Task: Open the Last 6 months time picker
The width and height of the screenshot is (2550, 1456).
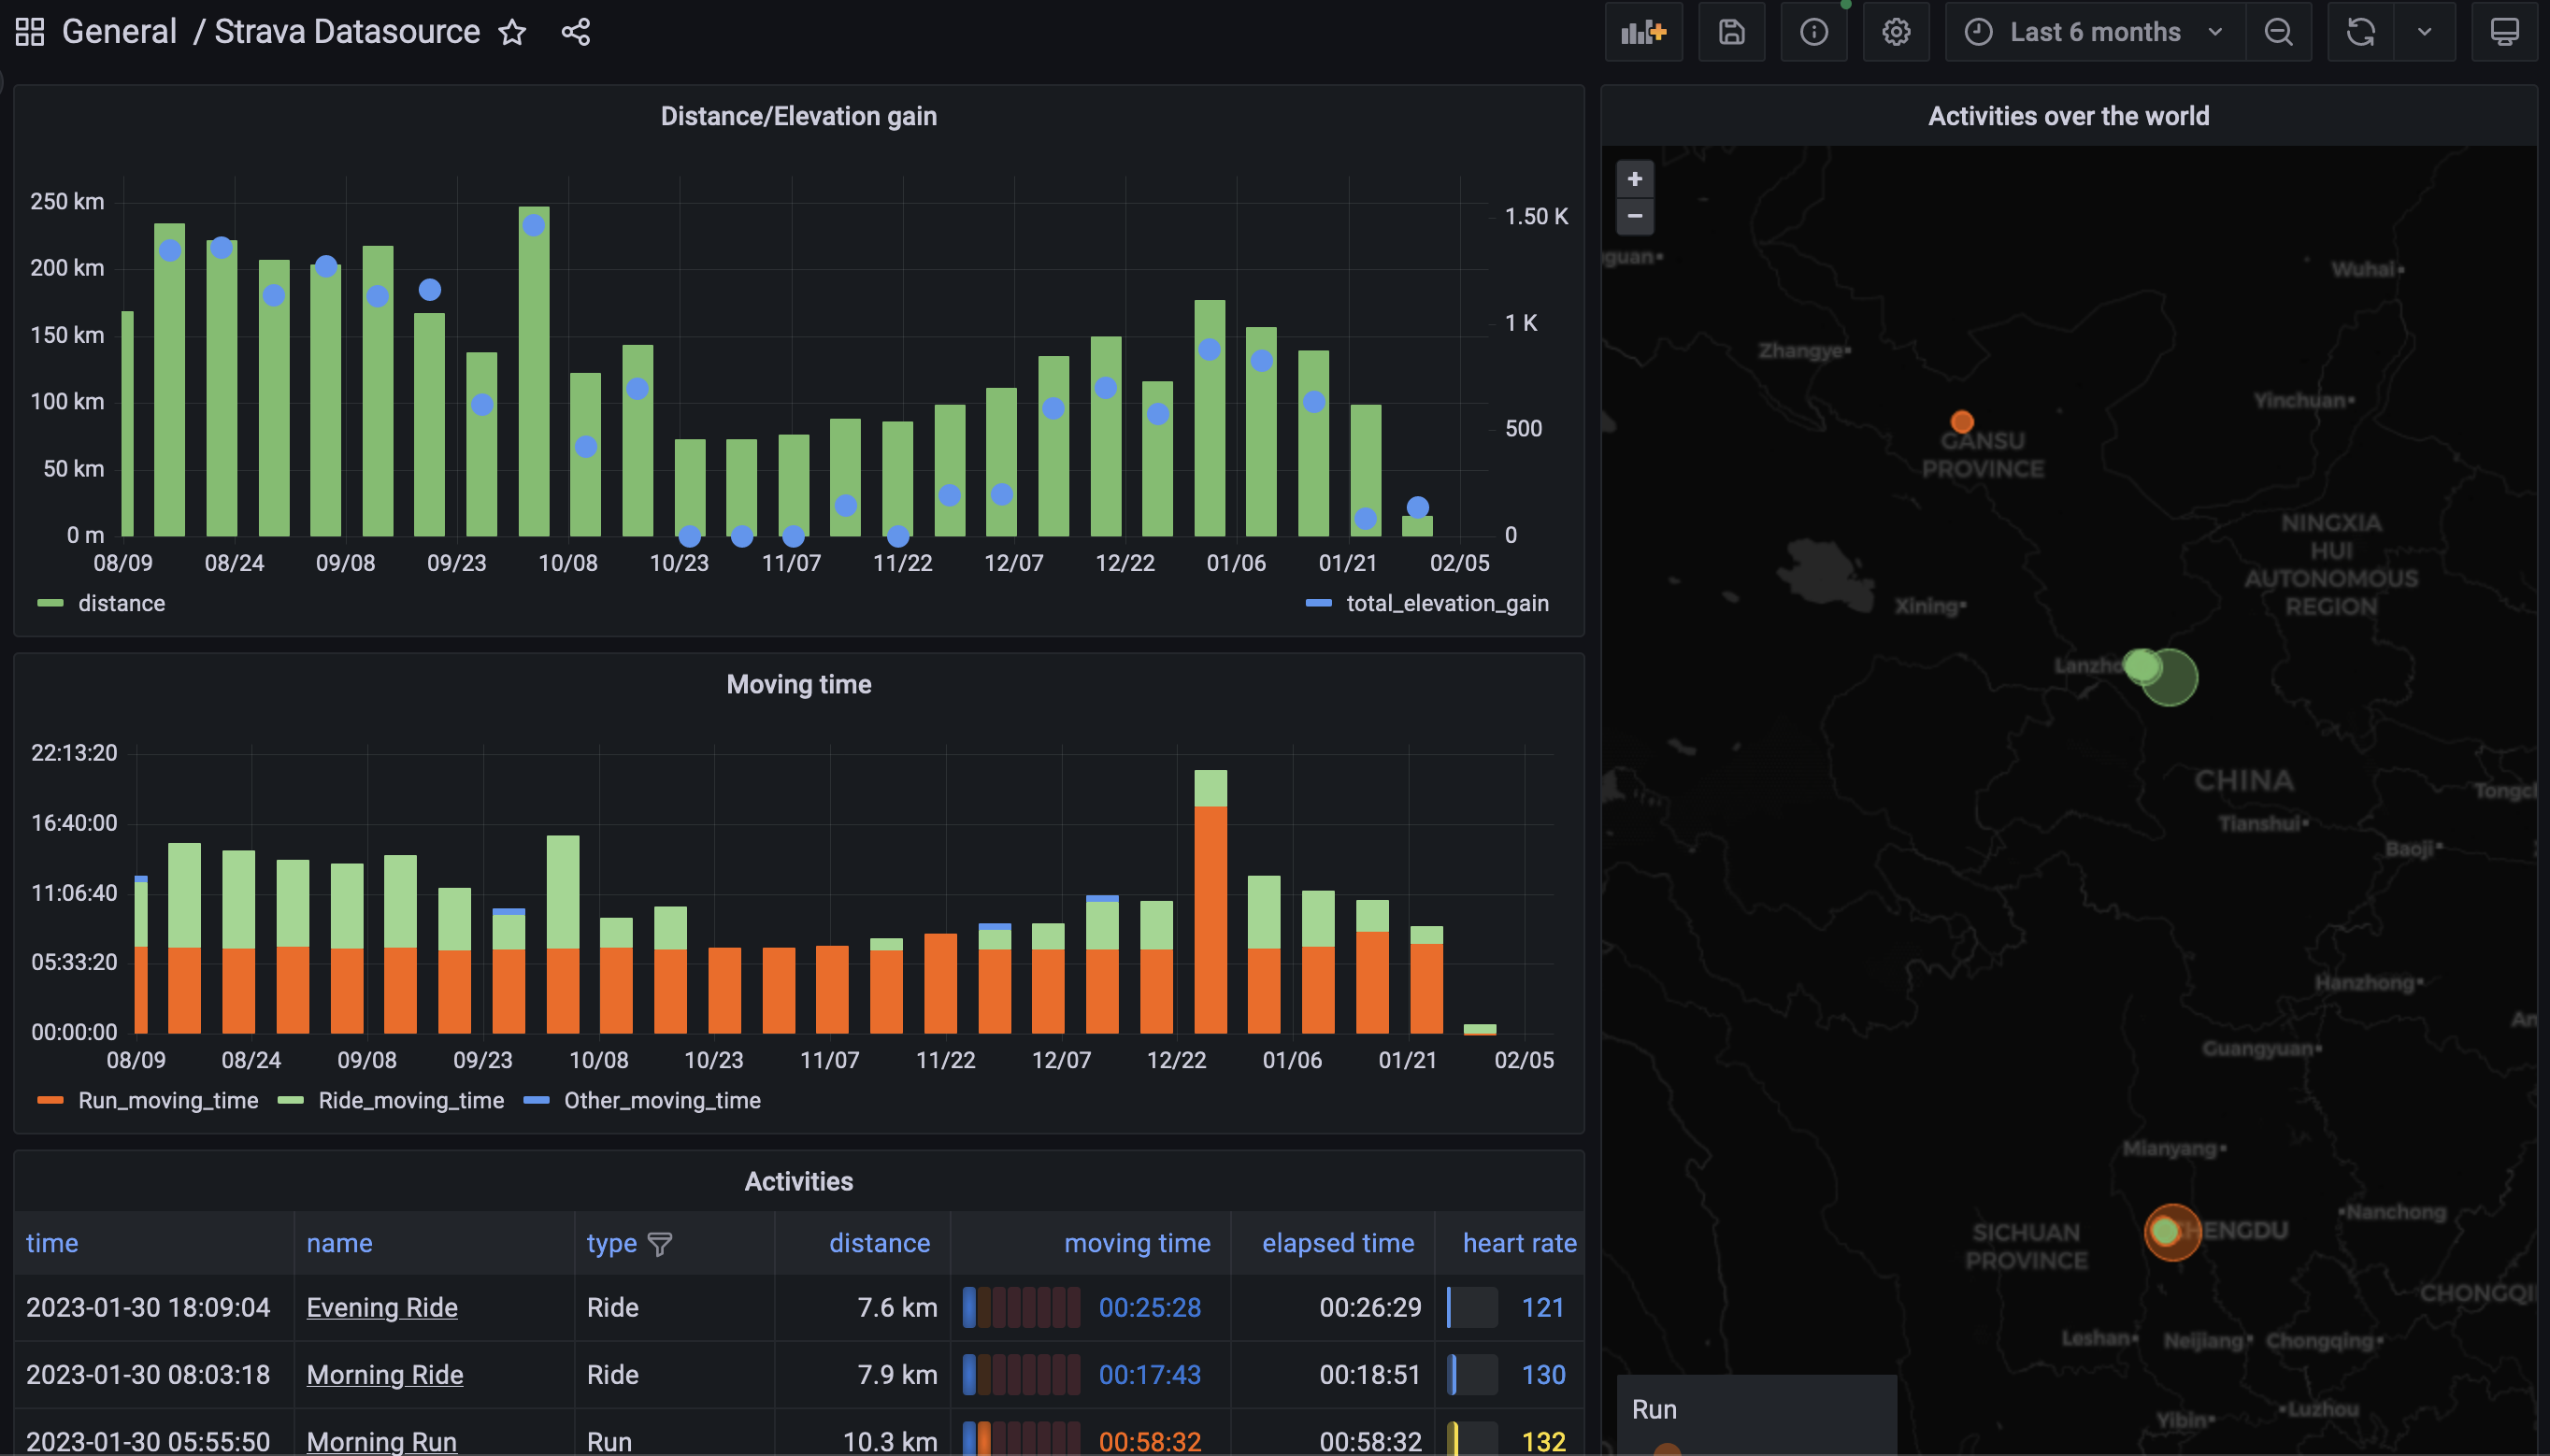Action: pyautogui.click(x=2094, y=32)
